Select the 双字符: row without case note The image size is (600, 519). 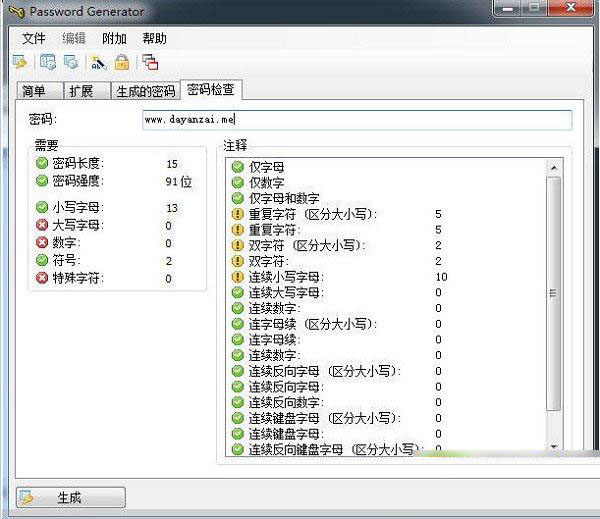[x=387, y=261]
